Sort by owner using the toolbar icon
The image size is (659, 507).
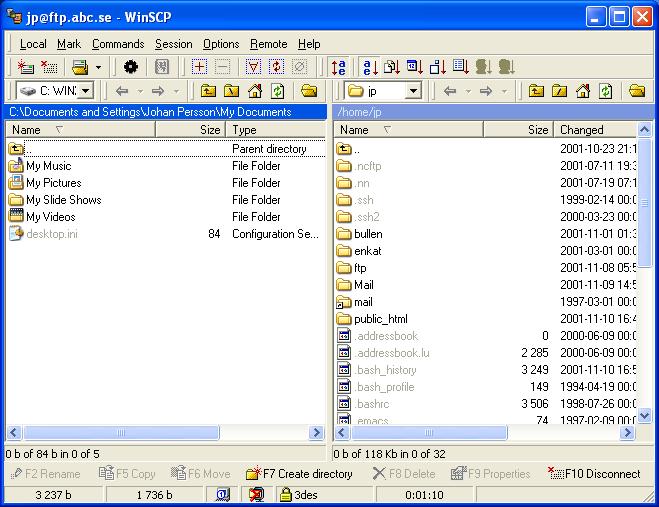pos(483,67)
